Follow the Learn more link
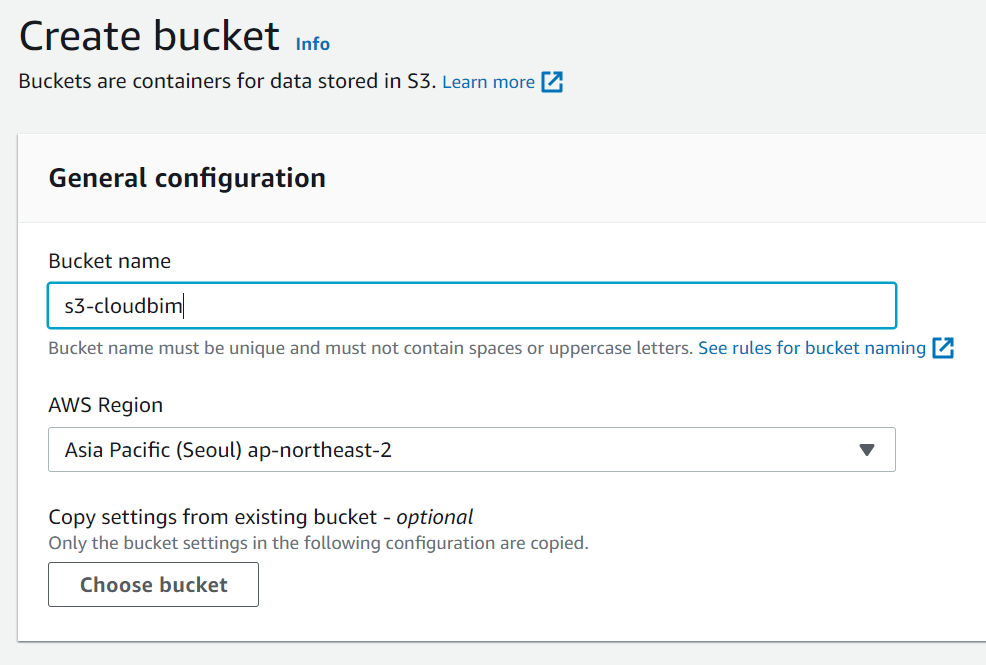Image resolution: width=986 pixels, height=665 pixels. click(x=488, y=82)
